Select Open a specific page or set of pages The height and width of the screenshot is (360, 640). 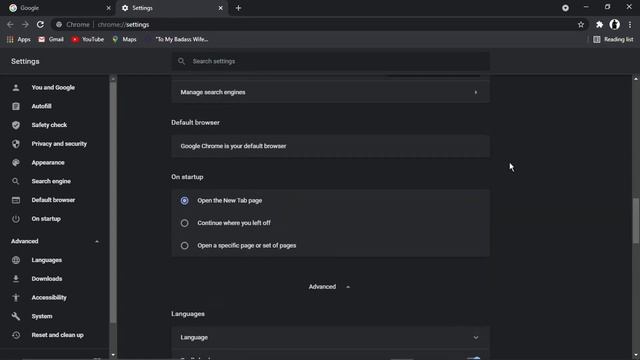pyautogui.click(x=184, y=246)
